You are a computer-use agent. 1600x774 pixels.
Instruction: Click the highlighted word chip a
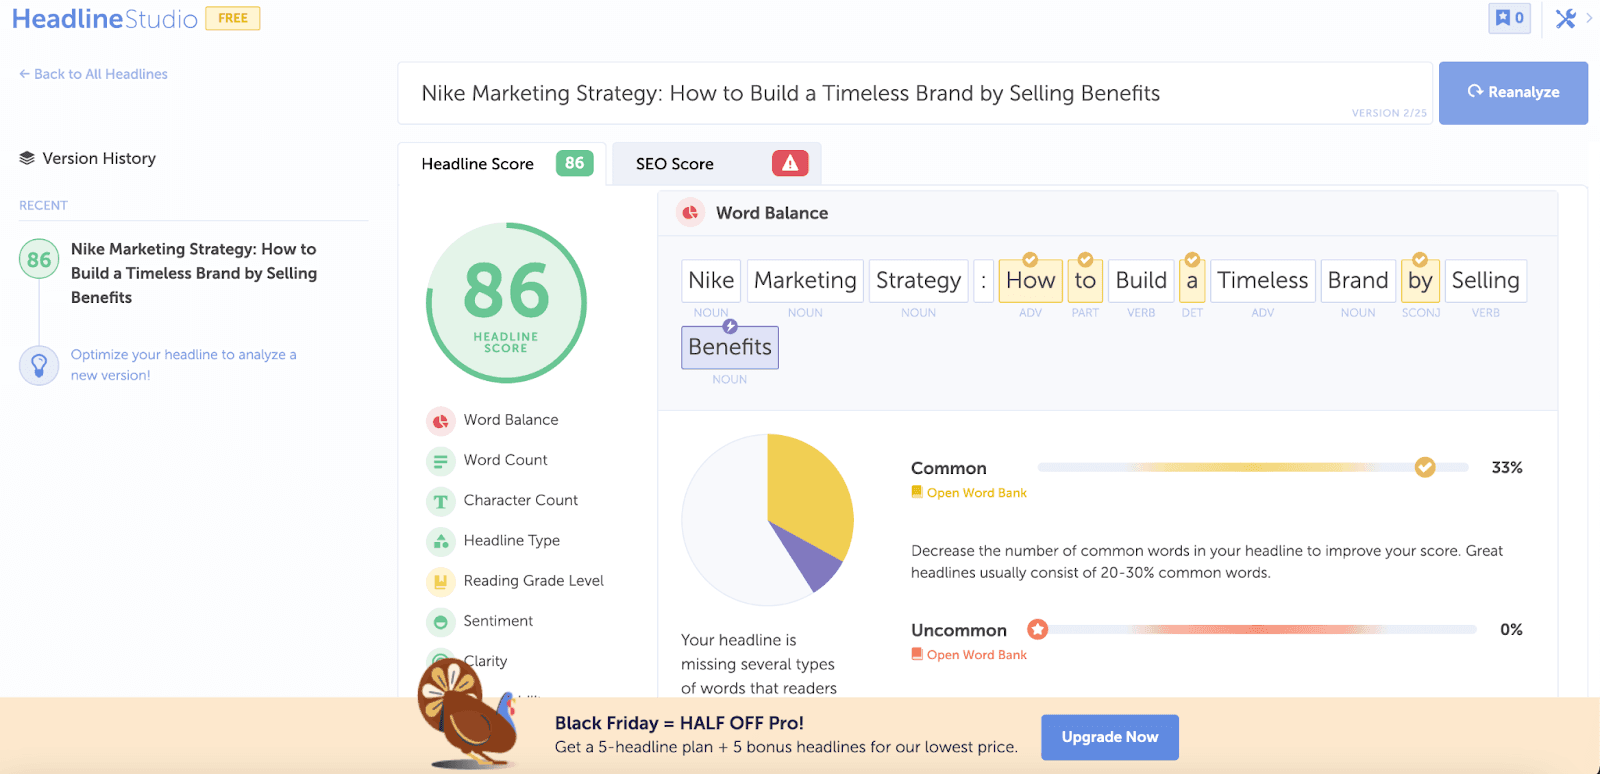pos(1192,281)
